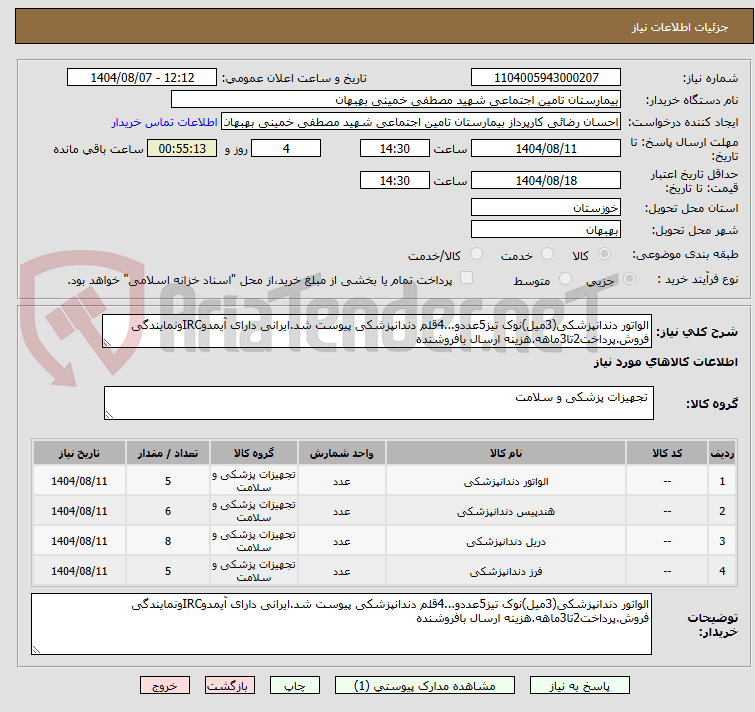This screenshot has width=755, height=712.
Task: Choose the 'کالا/خدمت' radio option
Action: click(x=463, y=255)
